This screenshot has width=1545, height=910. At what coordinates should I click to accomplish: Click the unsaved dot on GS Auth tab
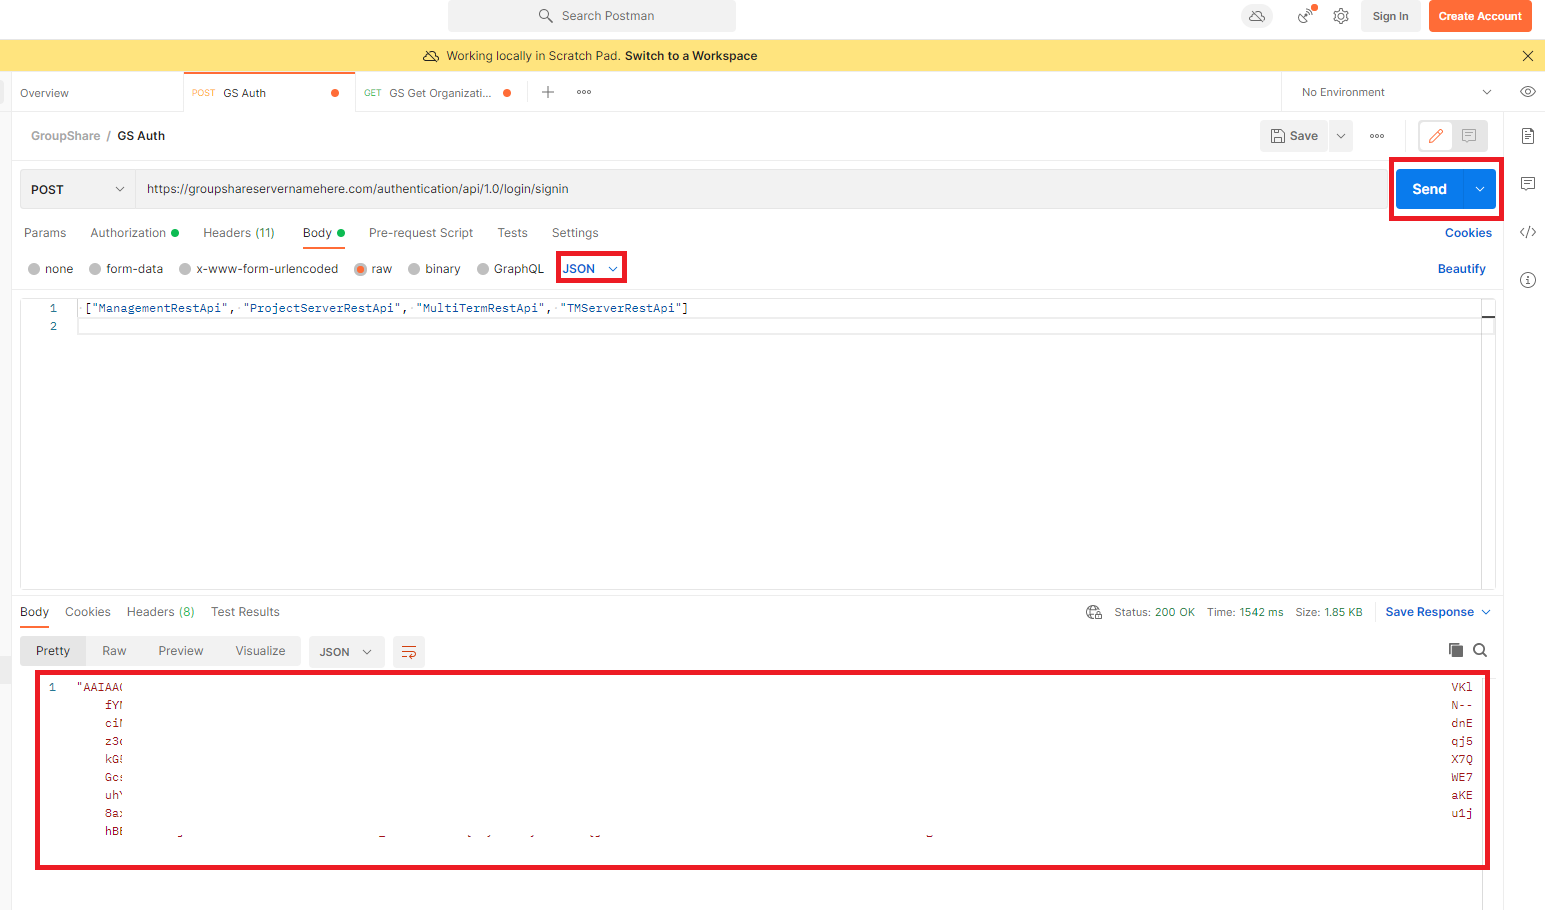tap(335, 93)
